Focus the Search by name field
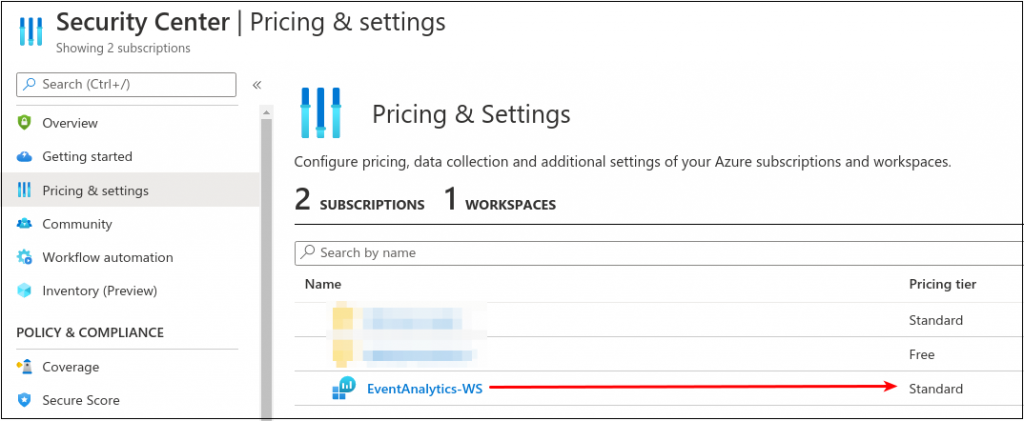 coord(660,253)
